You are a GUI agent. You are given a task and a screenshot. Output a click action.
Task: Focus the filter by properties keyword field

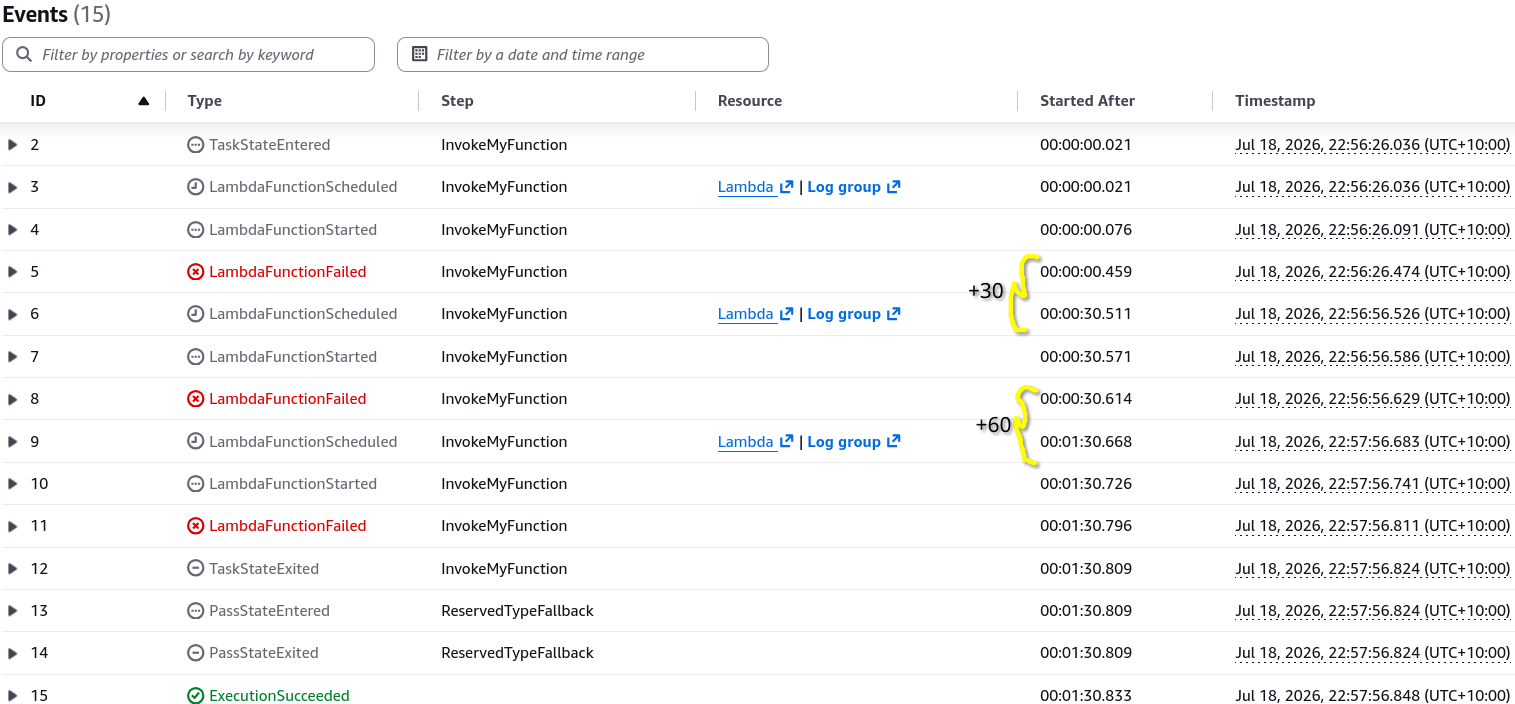point(188,54)
